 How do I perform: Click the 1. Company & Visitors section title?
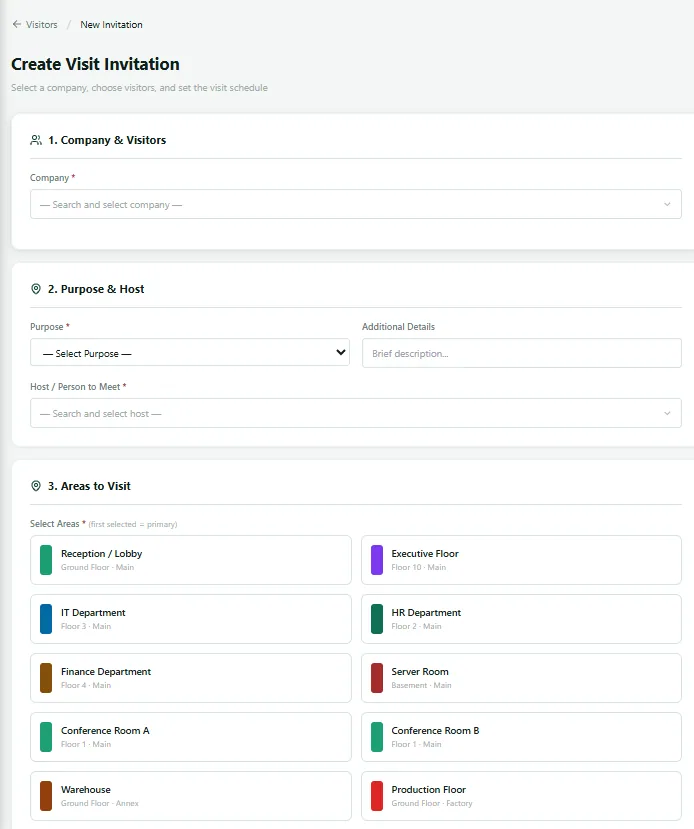coord(107,140)
